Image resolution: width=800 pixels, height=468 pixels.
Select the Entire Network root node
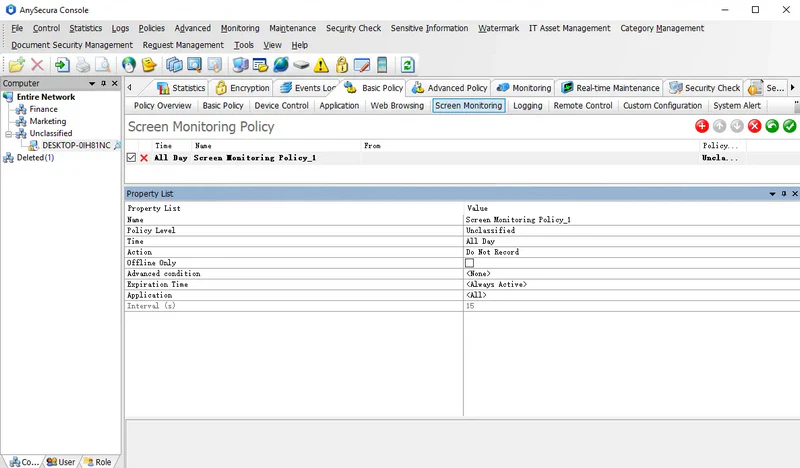46,97
